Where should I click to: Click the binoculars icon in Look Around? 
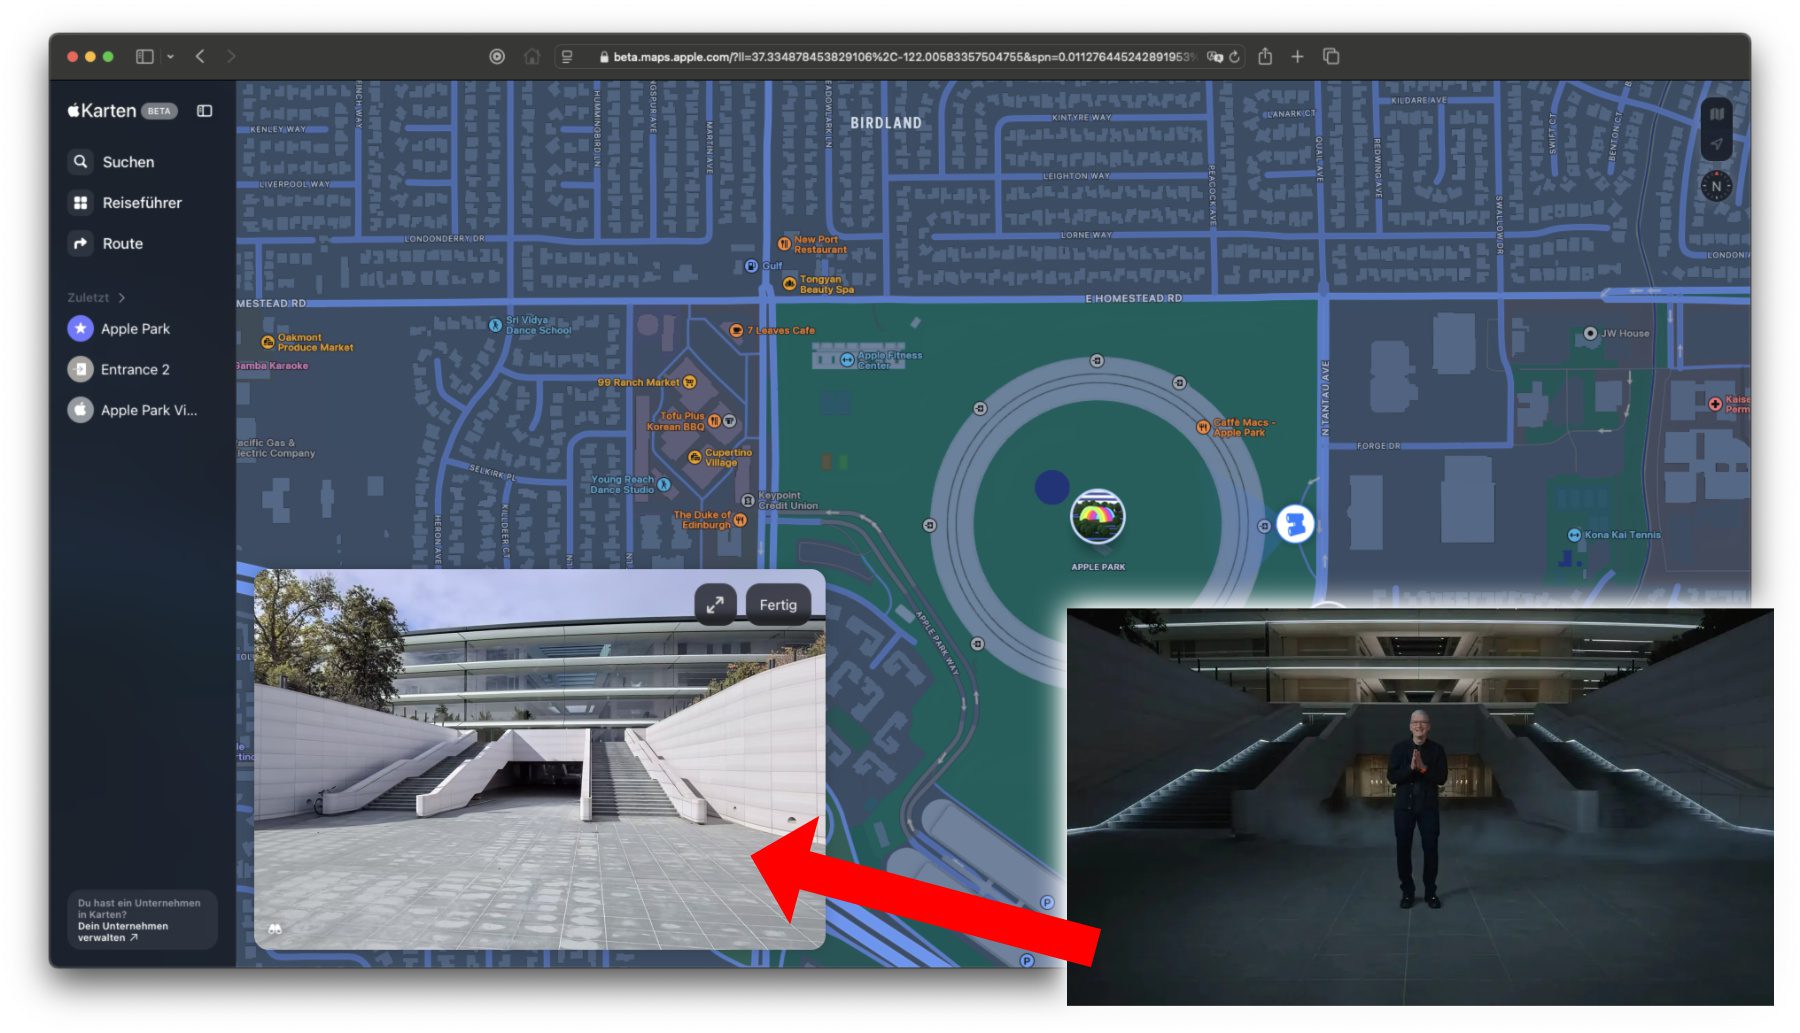click(275, 929)
